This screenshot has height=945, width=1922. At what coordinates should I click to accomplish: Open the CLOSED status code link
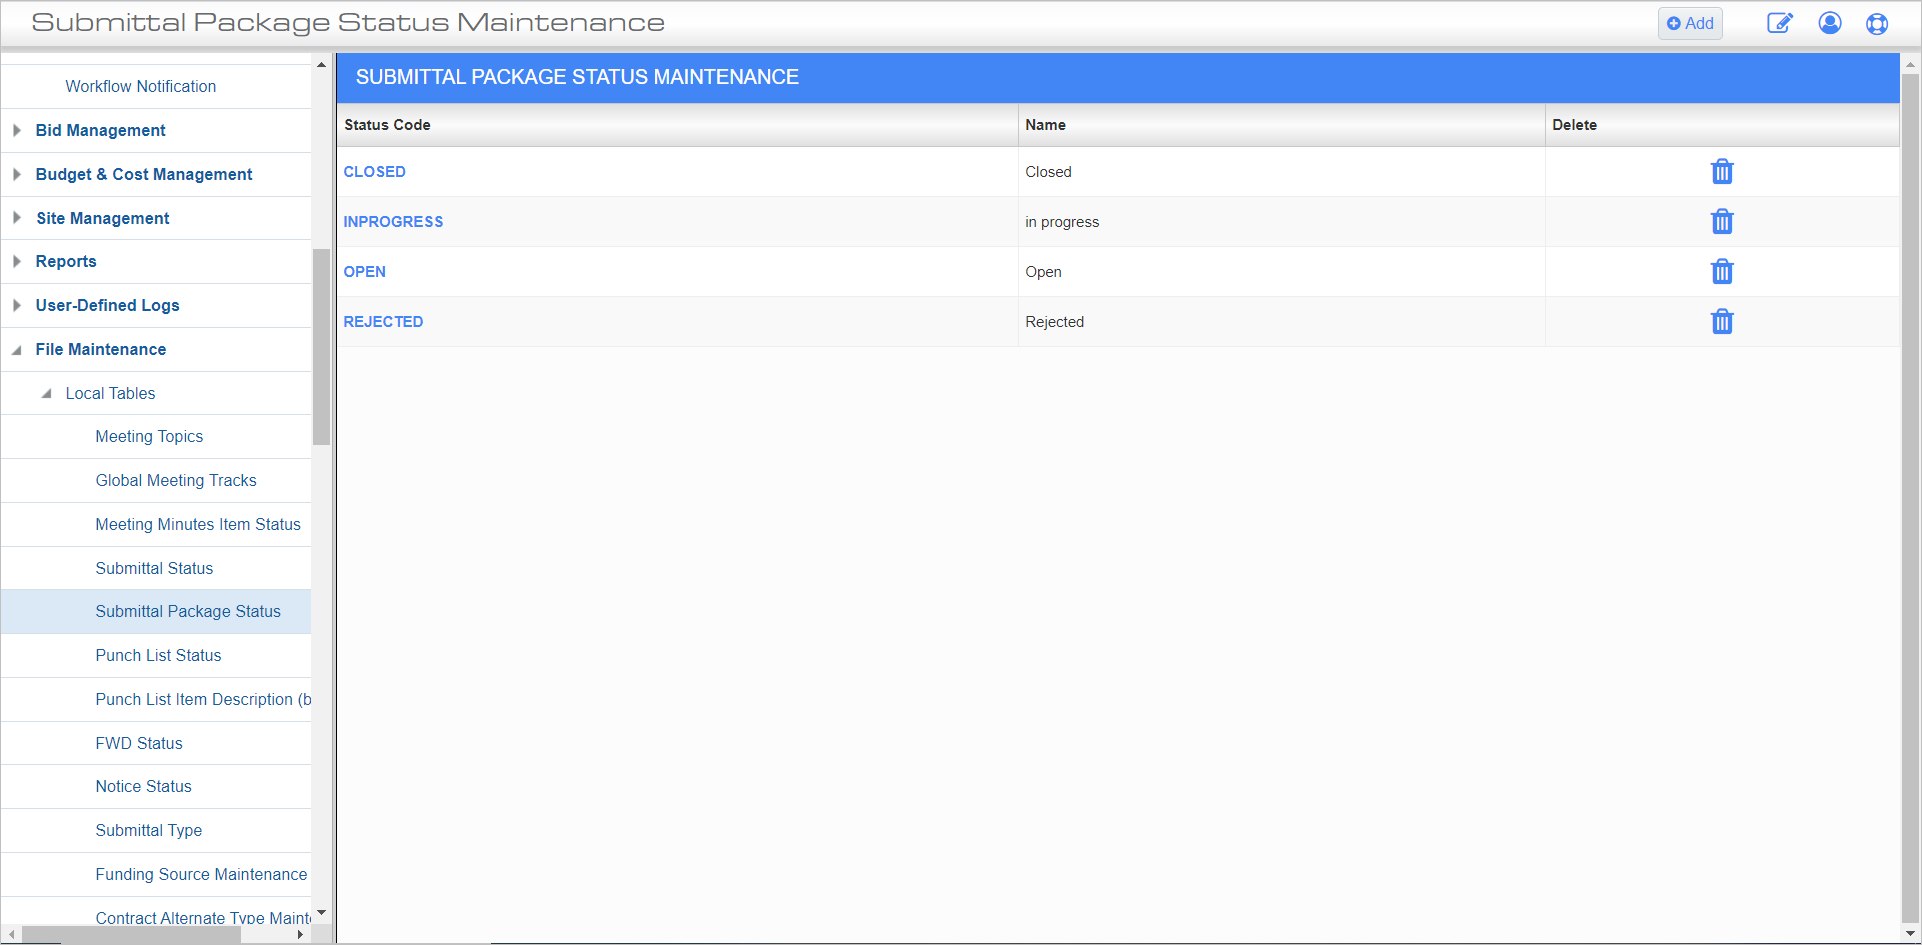pos(375,171)
